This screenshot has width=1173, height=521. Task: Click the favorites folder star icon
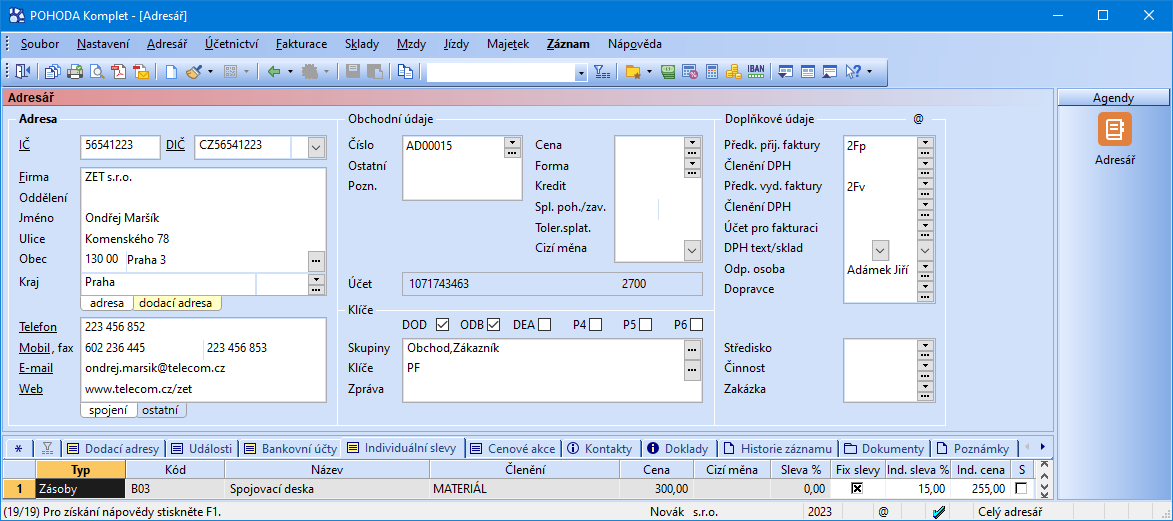pos(633,72)
